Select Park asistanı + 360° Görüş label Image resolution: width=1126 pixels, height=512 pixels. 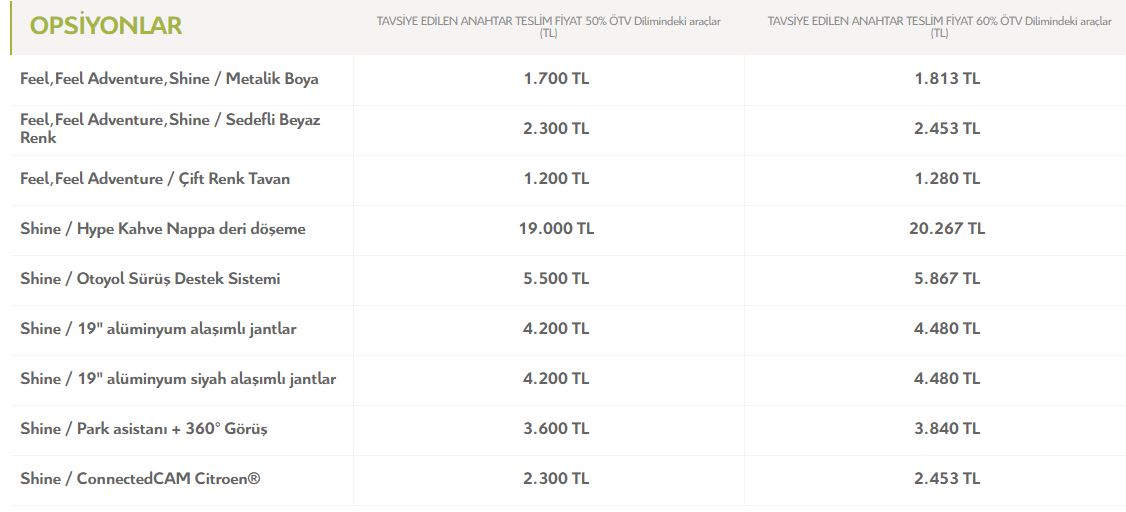144,429
